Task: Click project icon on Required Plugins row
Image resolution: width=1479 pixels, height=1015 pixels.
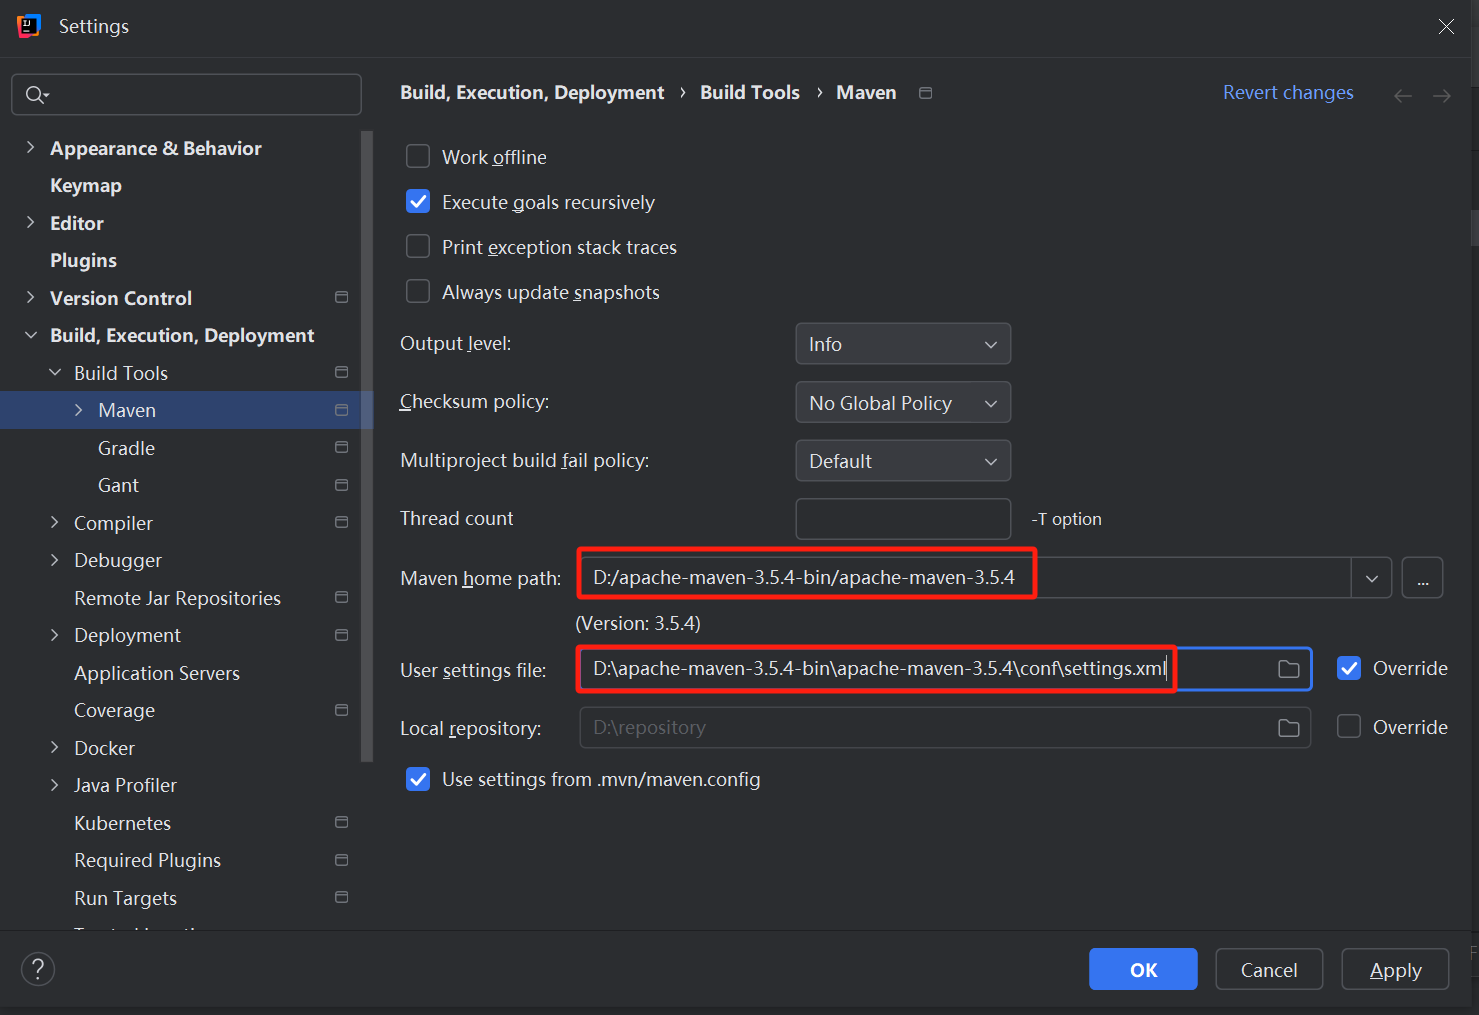Action: pos(341,860)
